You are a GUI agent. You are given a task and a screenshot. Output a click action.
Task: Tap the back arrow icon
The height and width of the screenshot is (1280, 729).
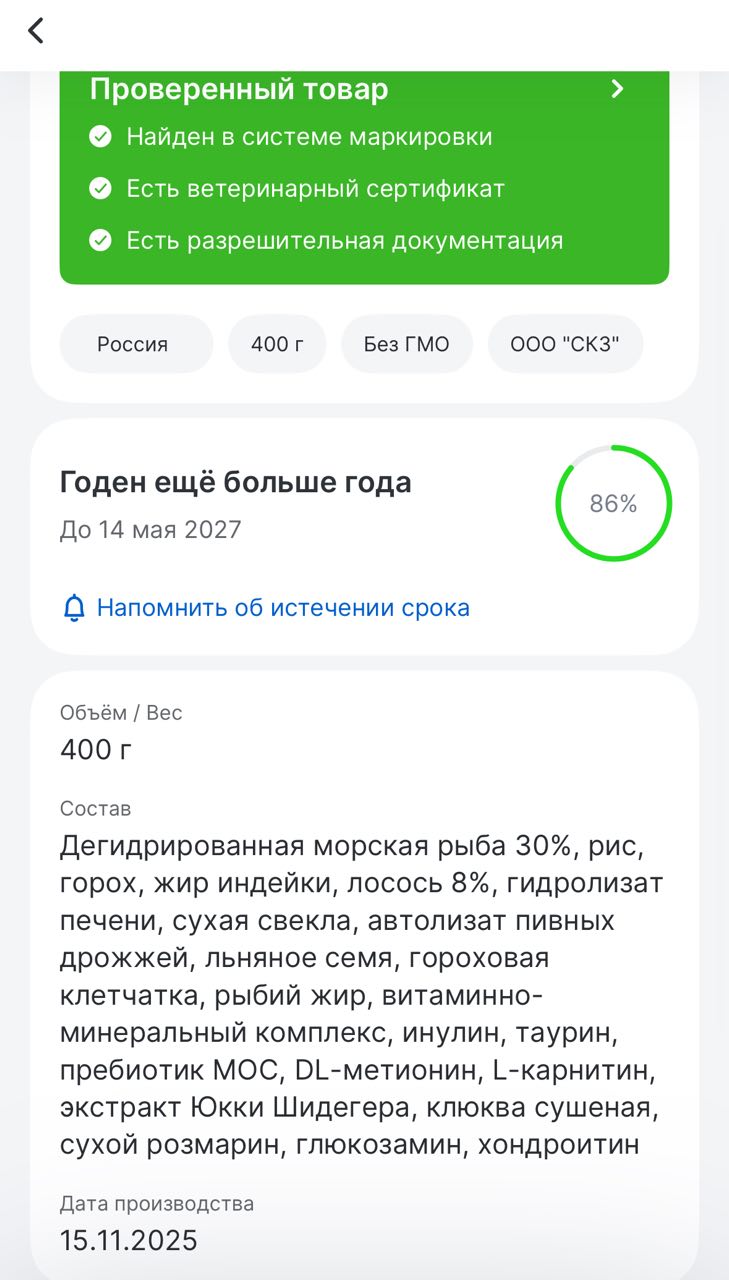(x=36, y=31)
